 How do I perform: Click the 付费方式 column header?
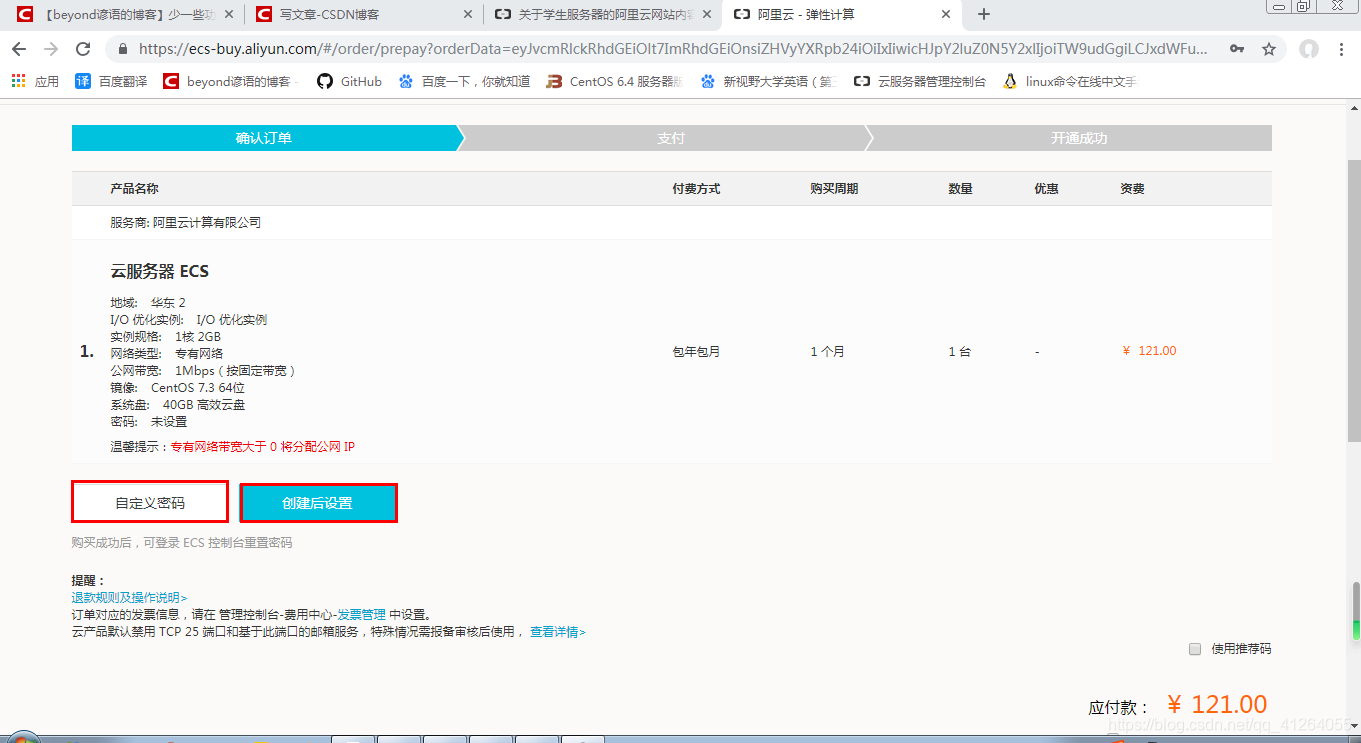pyautogui.click(x=696, y=188)
